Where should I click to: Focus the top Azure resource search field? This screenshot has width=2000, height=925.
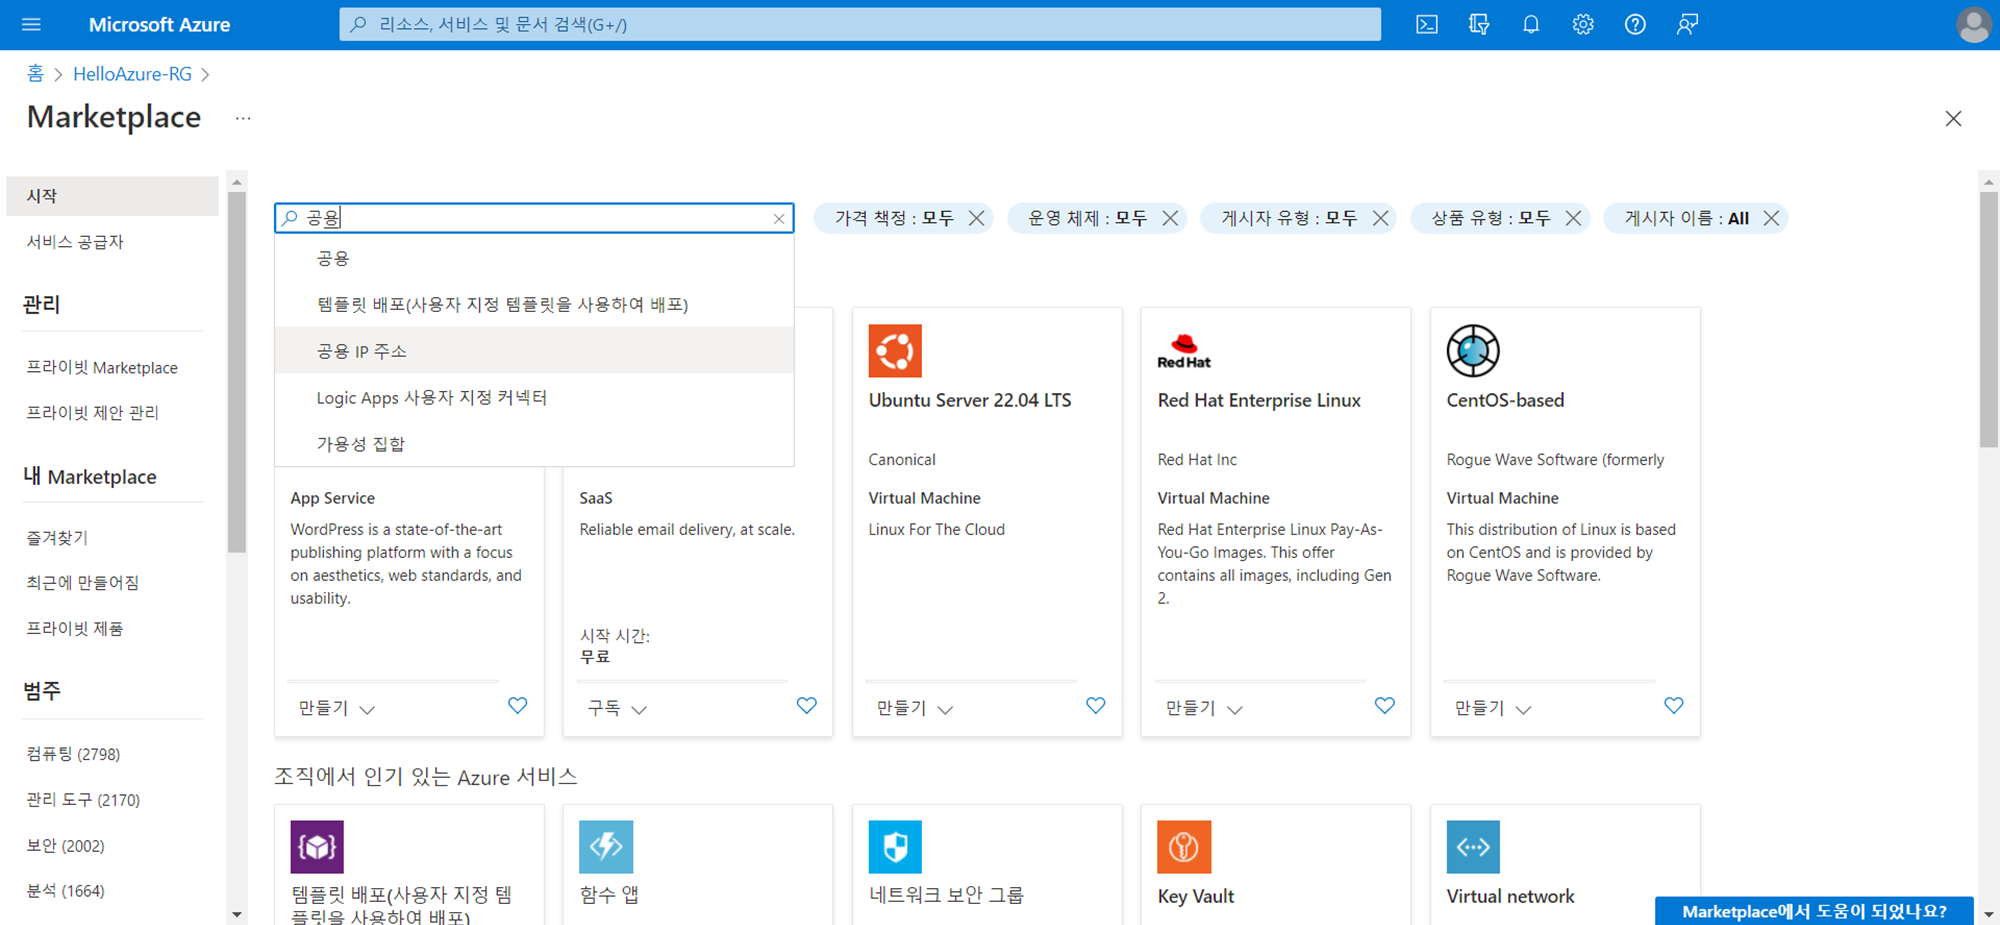[x=860, y=24]
